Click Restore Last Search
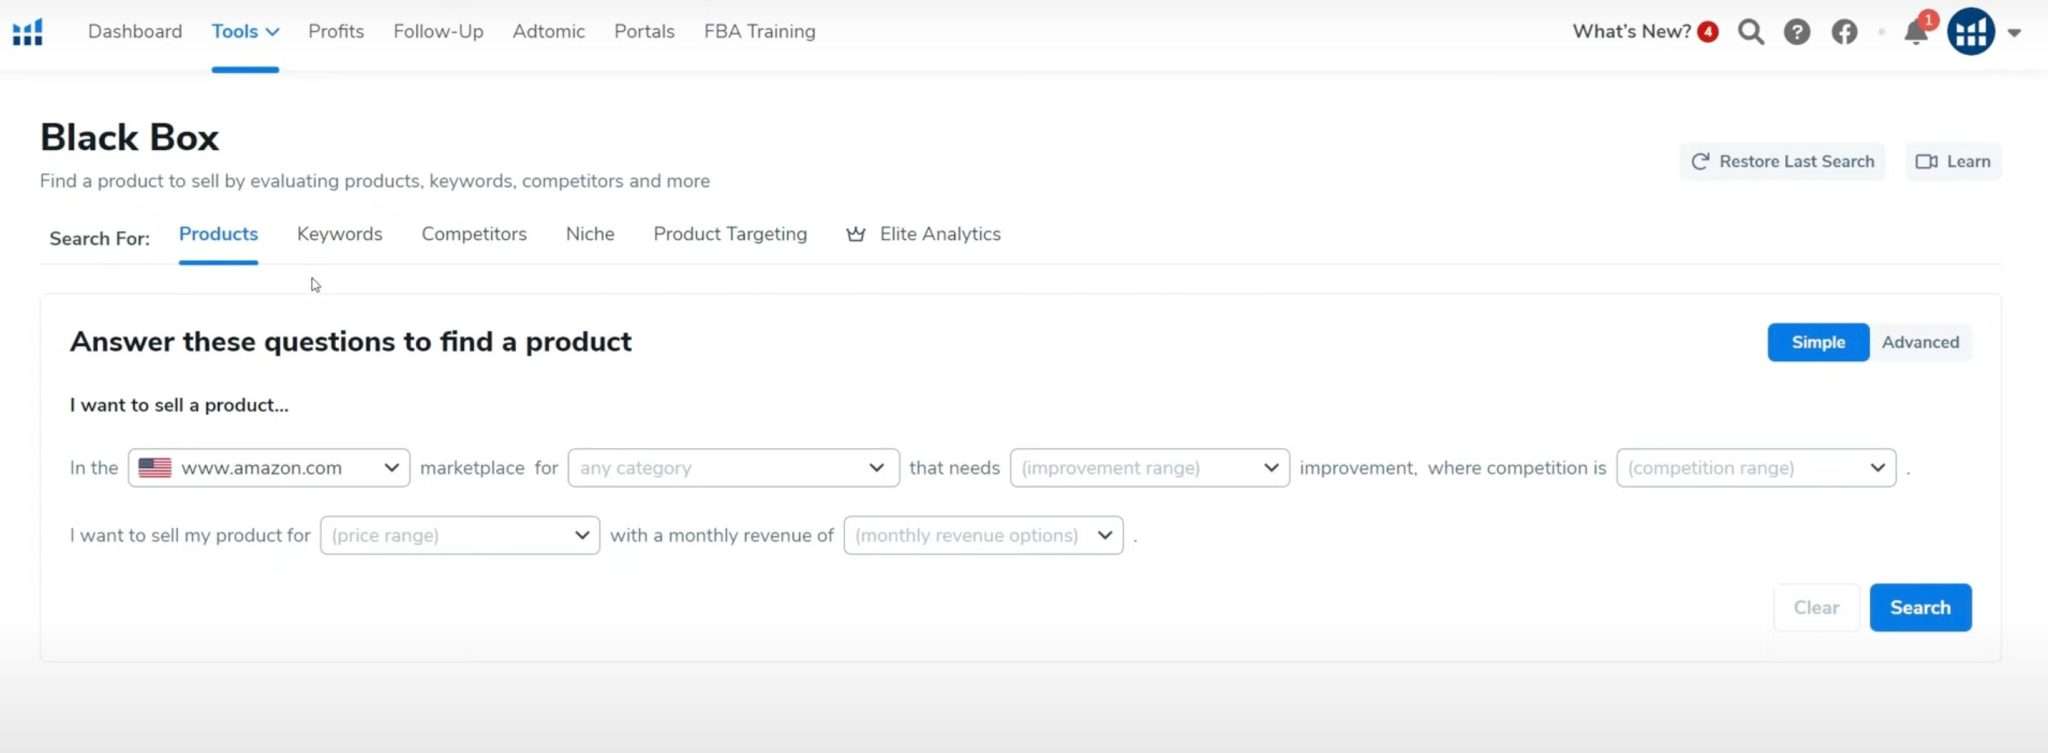Screen dimensions: 2048x753 (x=1782, y=162)
